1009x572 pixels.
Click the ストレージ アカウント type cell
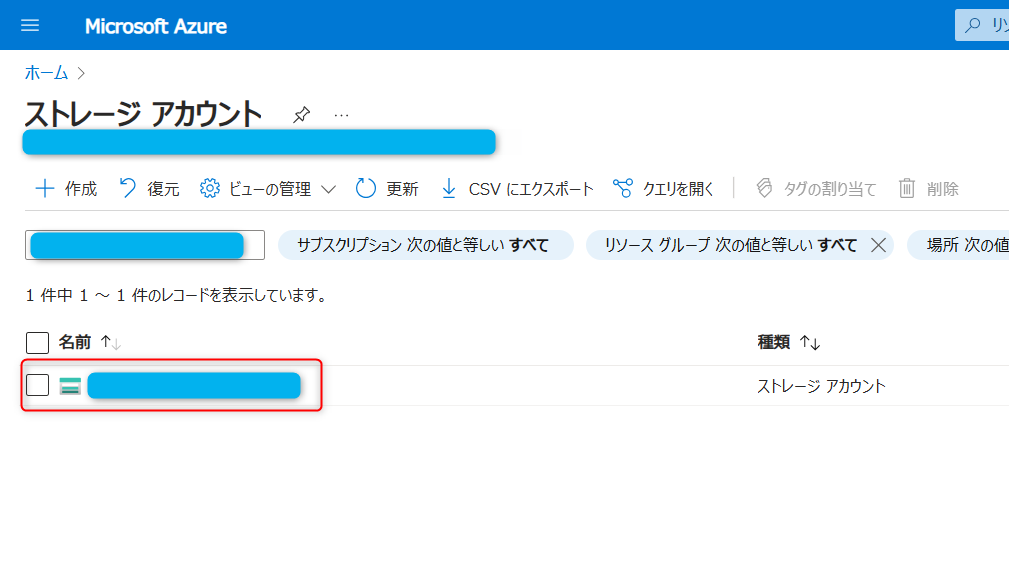pyautogui.click(x=821, y=386)
